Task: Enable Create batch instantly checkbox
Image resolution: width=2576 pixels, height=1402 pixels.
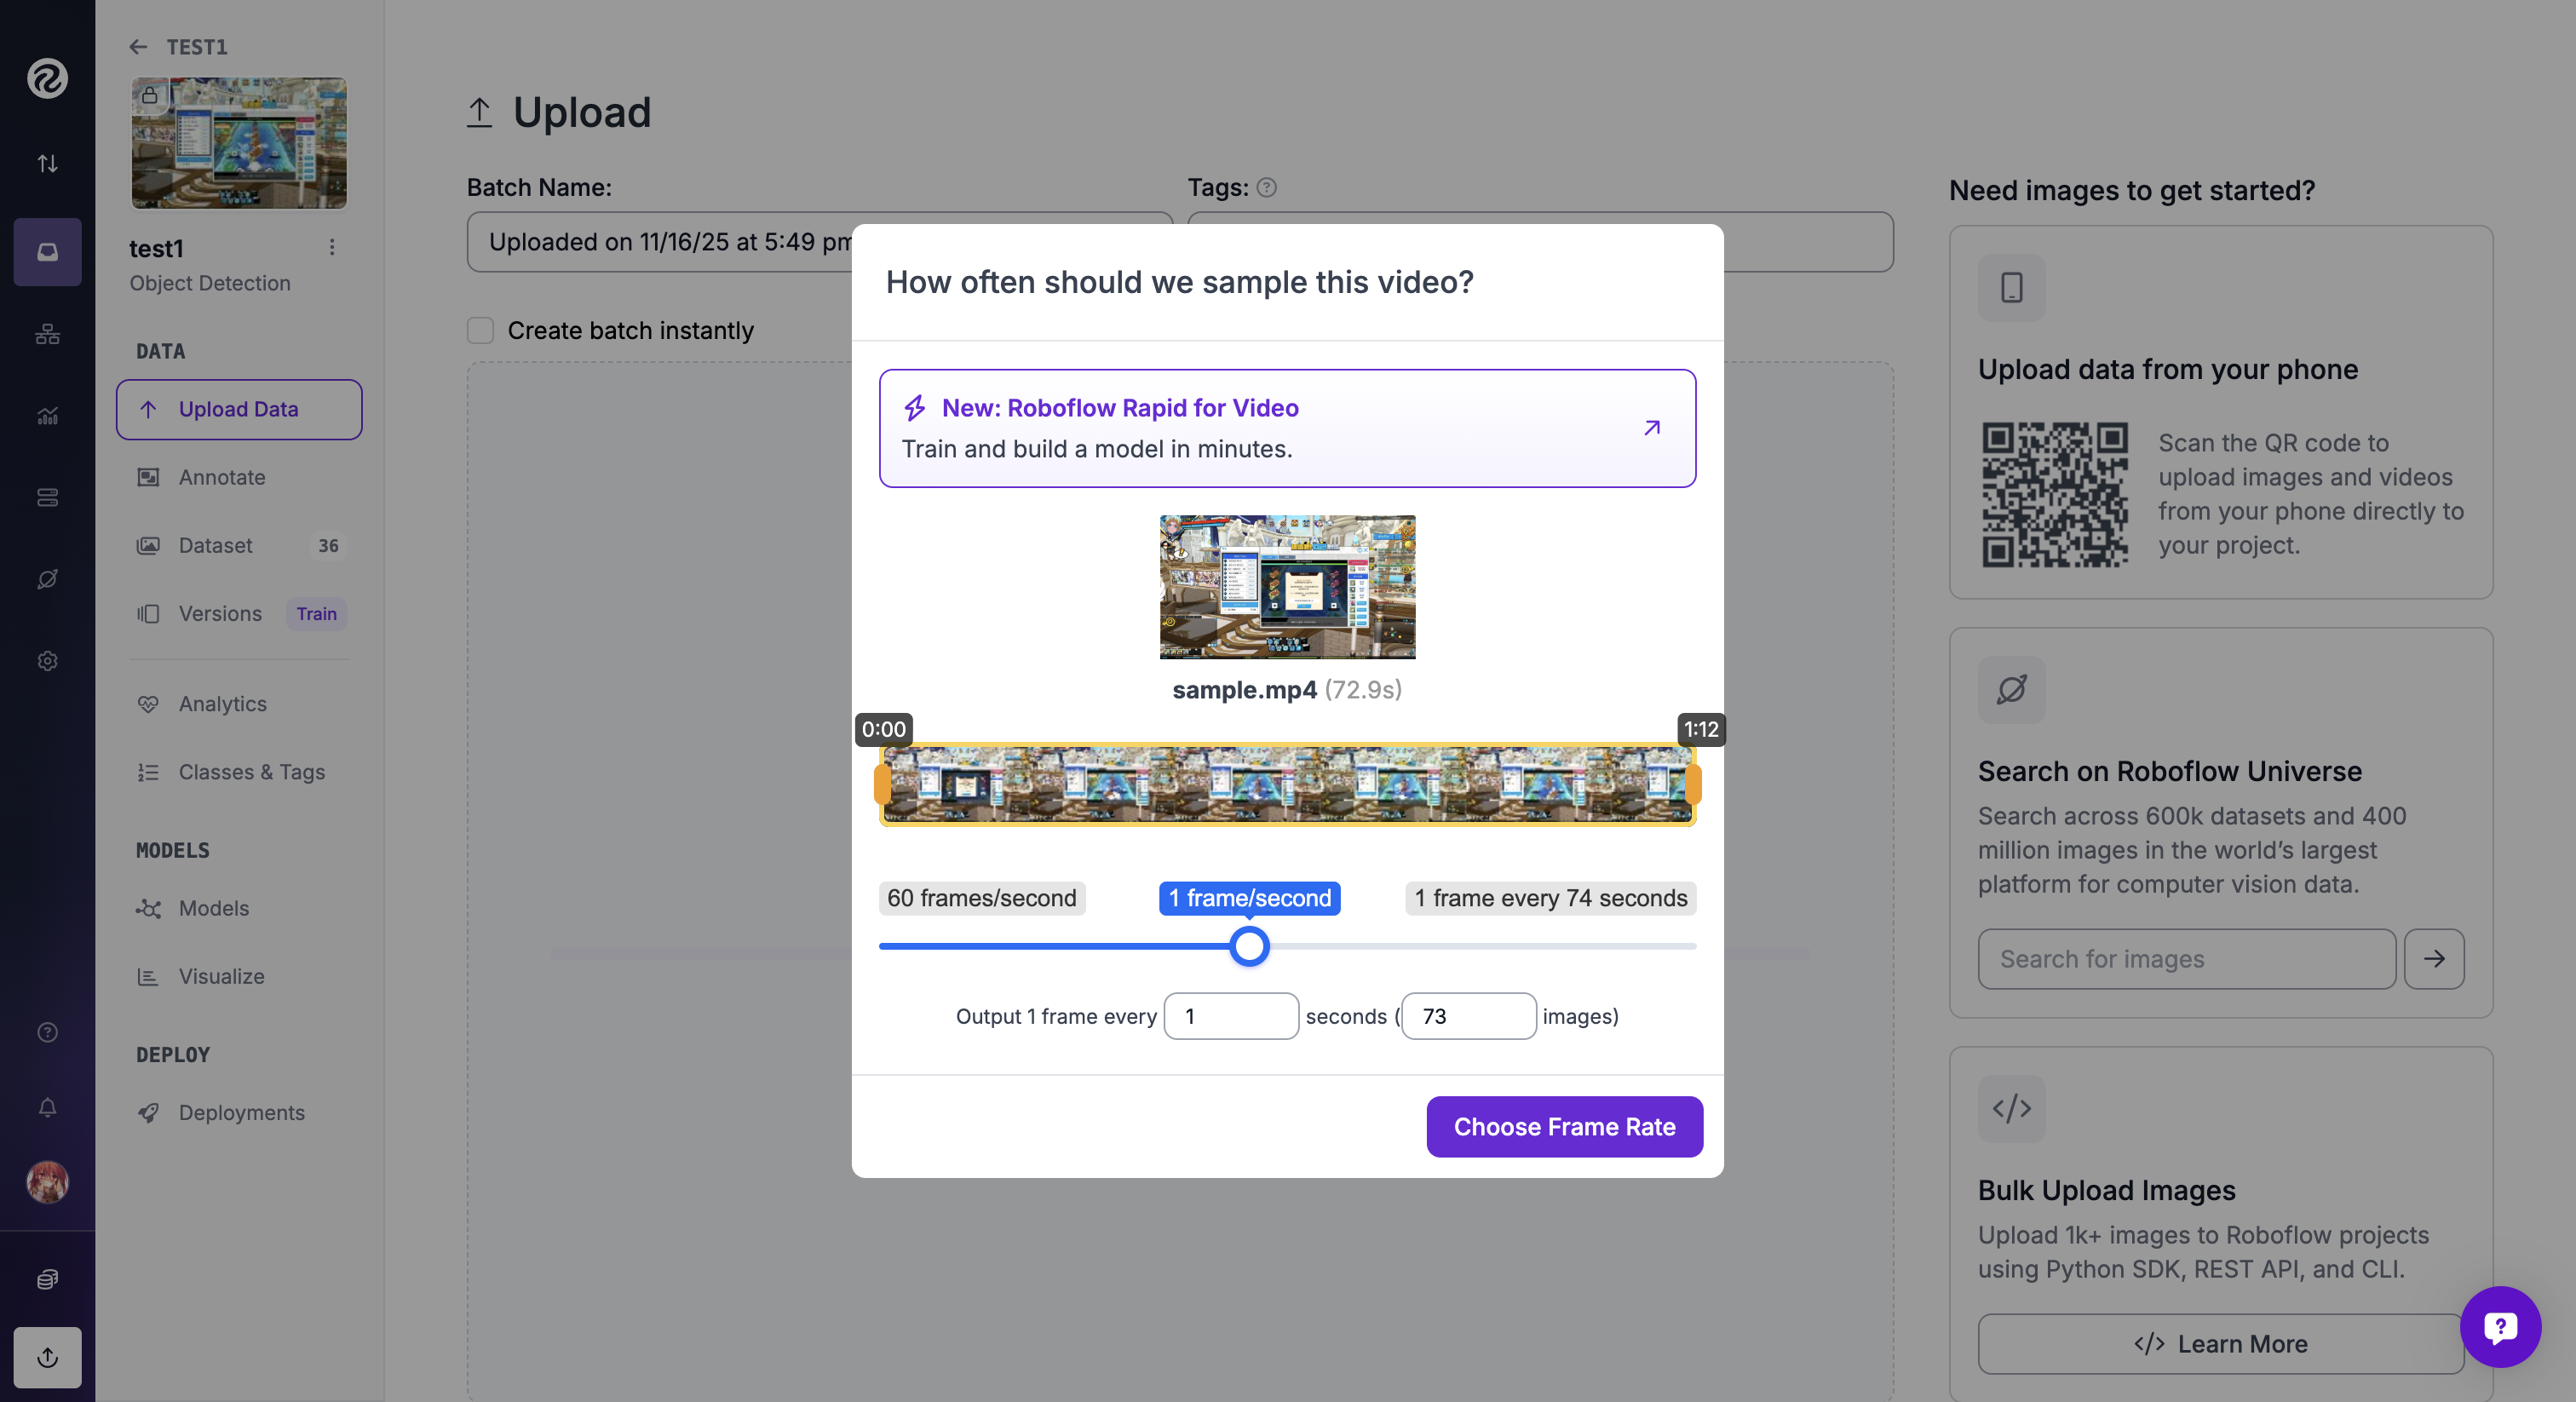Action: point(481,330)
